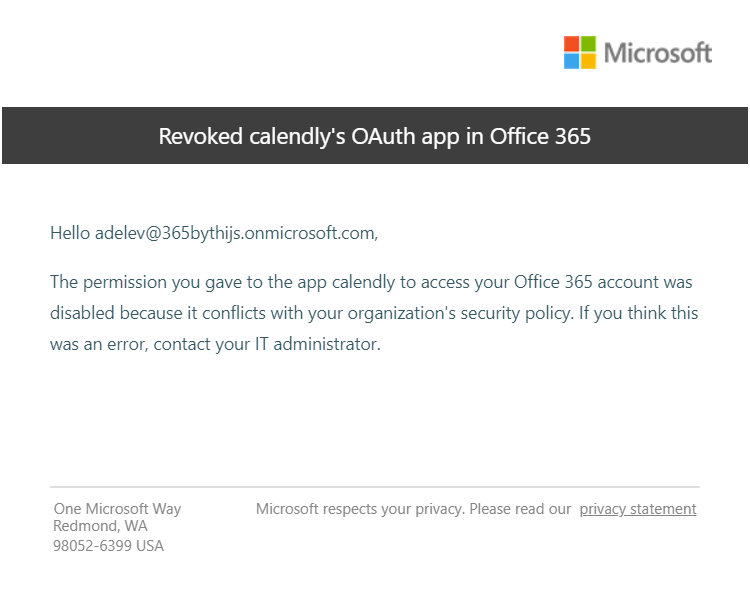This screenshot has width=750, height=603.
Task: Click the blue square in Microsoft logo
Action: coord(572,60)
